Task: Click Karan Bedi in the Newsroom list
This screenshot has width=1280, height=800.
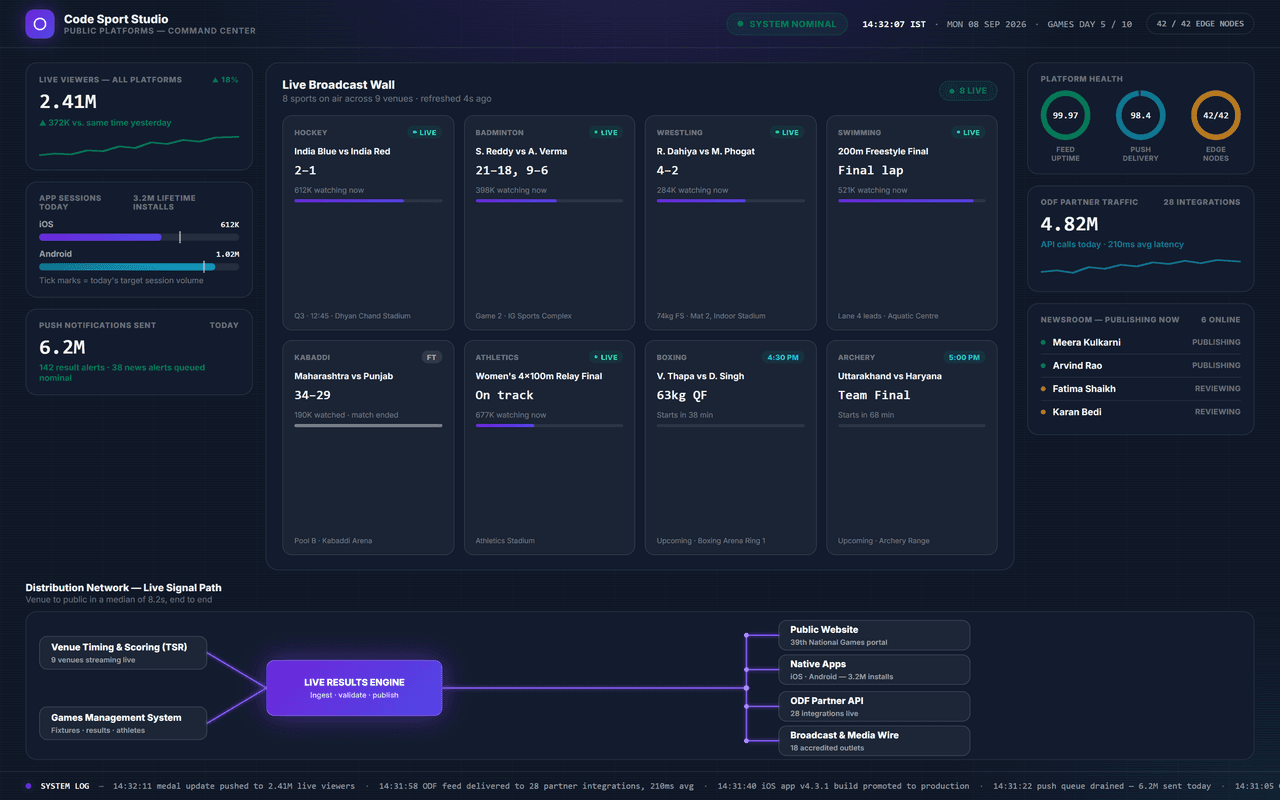Action: (x=1077, y=411)
